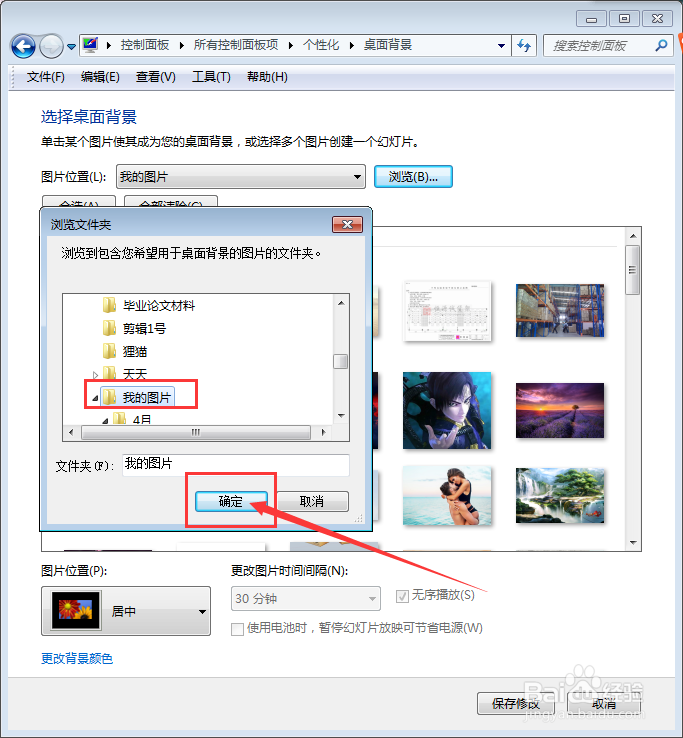This screenshot has height=738, width=683.
Task: Click folder tree horizontal scrollbar thumb
Action: pyautogui.click(x=196, y=432)
